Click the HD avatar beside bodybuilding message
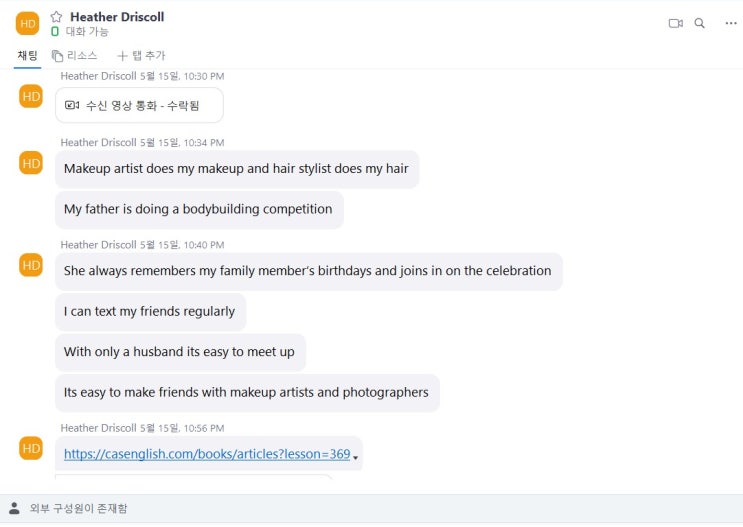This screenshot has width=743, height=527. point(31,163)
